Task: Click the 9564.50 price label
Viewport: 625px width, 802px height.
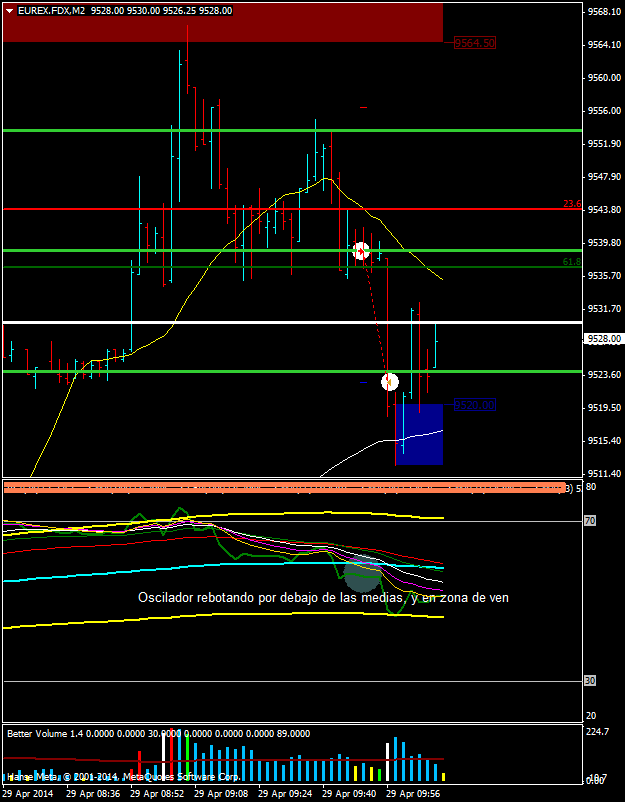Action: click(474, 43)
